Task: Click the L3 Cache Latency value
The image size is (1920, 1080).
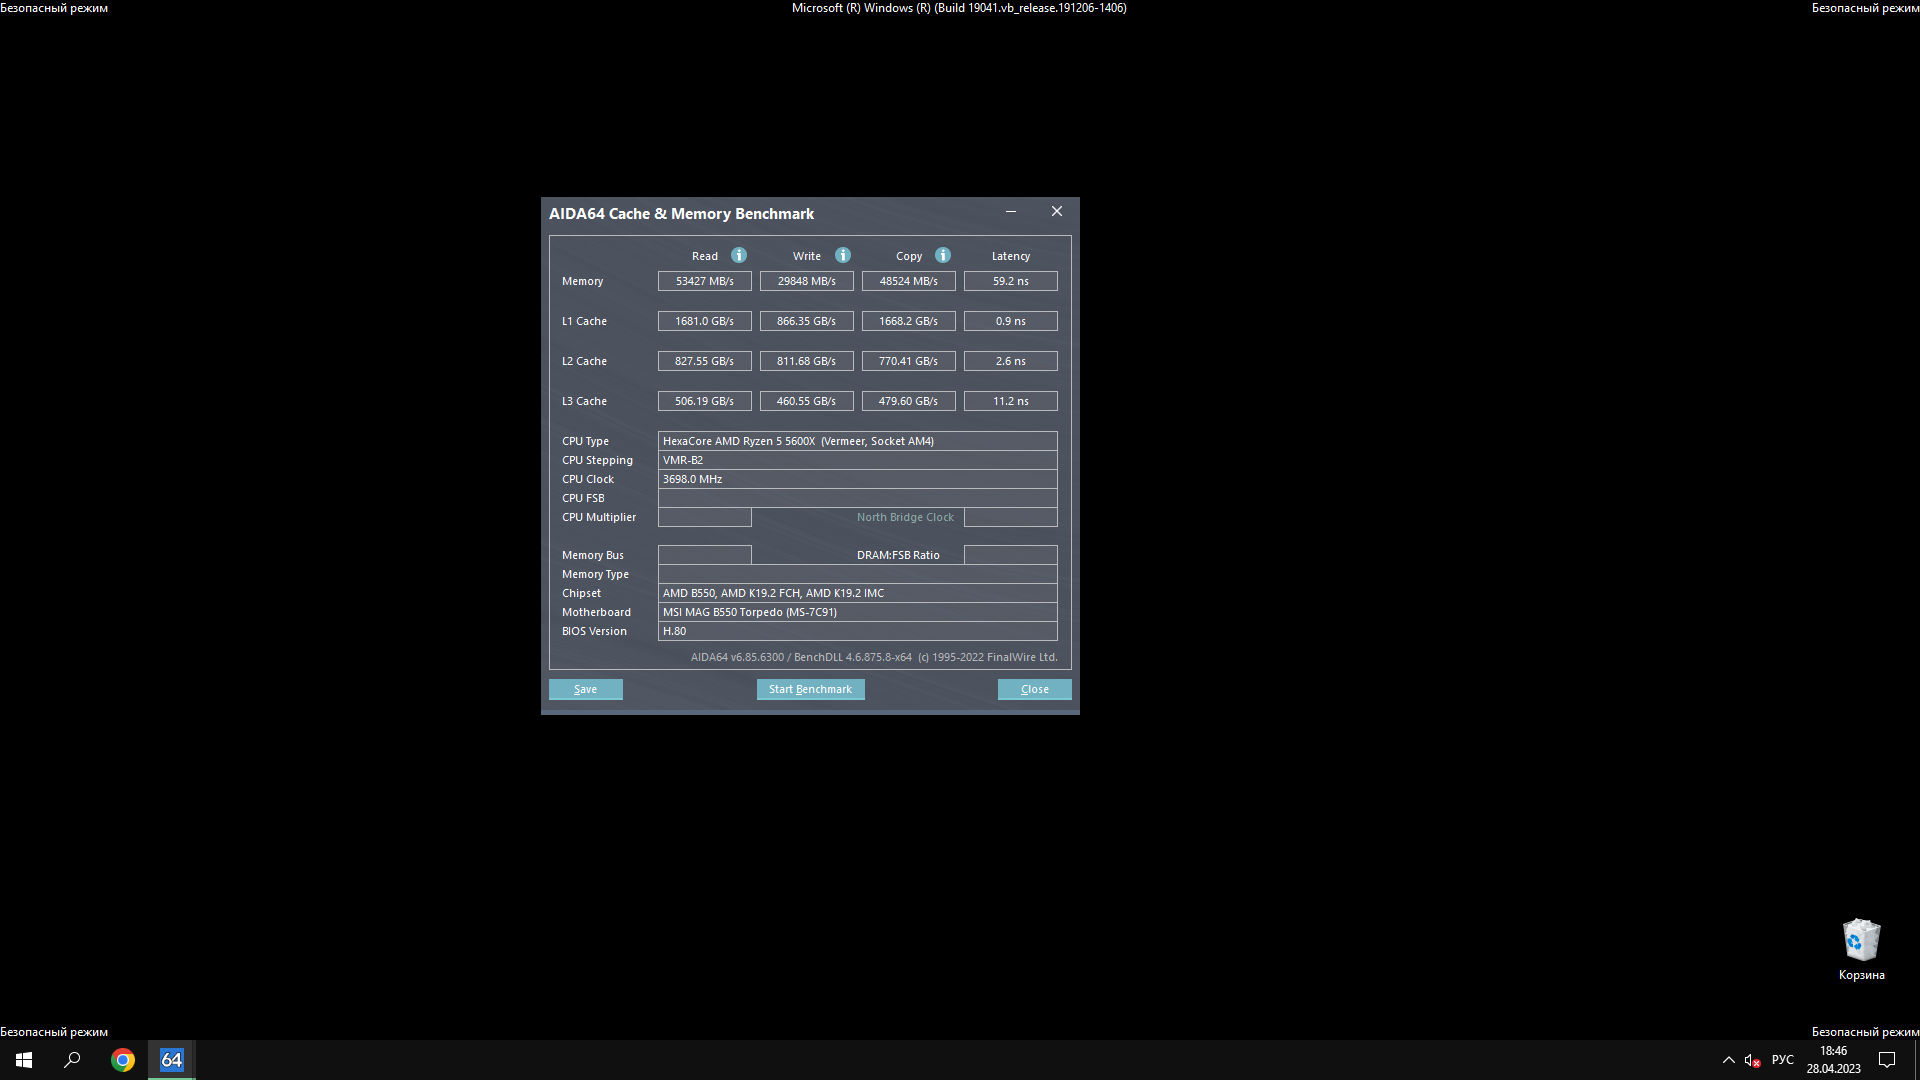Action: (x=1010, y=401)
